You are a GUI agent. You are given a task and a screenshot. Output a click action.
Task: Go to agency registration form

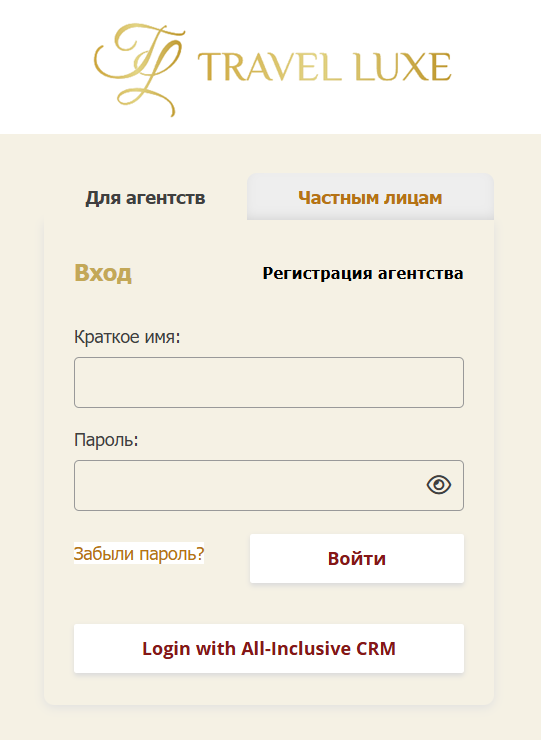363,273
